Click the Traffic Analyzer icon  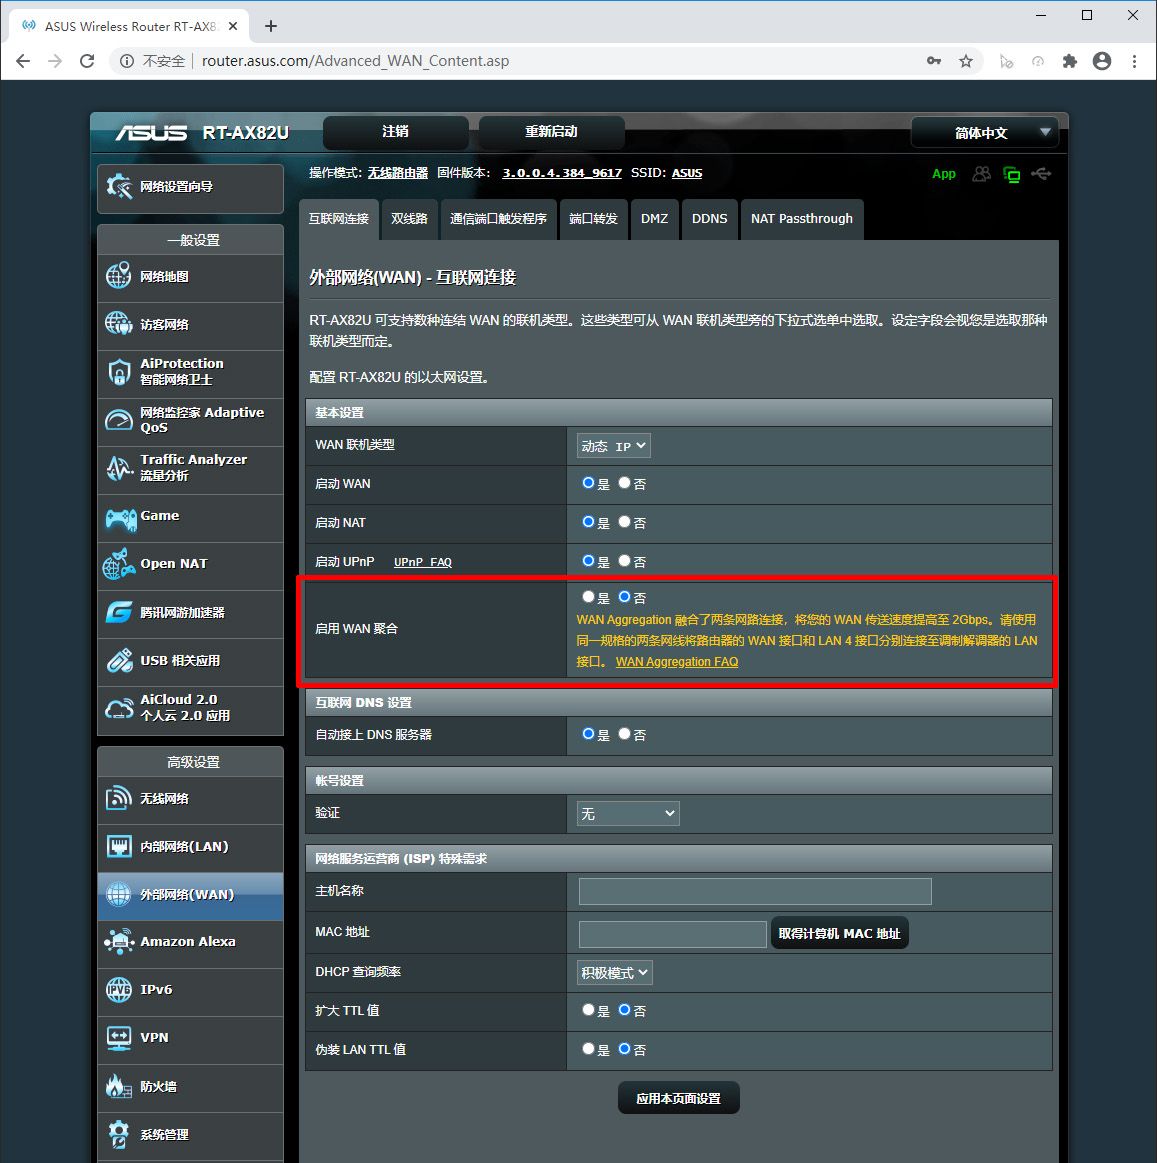tap(119, 468)
